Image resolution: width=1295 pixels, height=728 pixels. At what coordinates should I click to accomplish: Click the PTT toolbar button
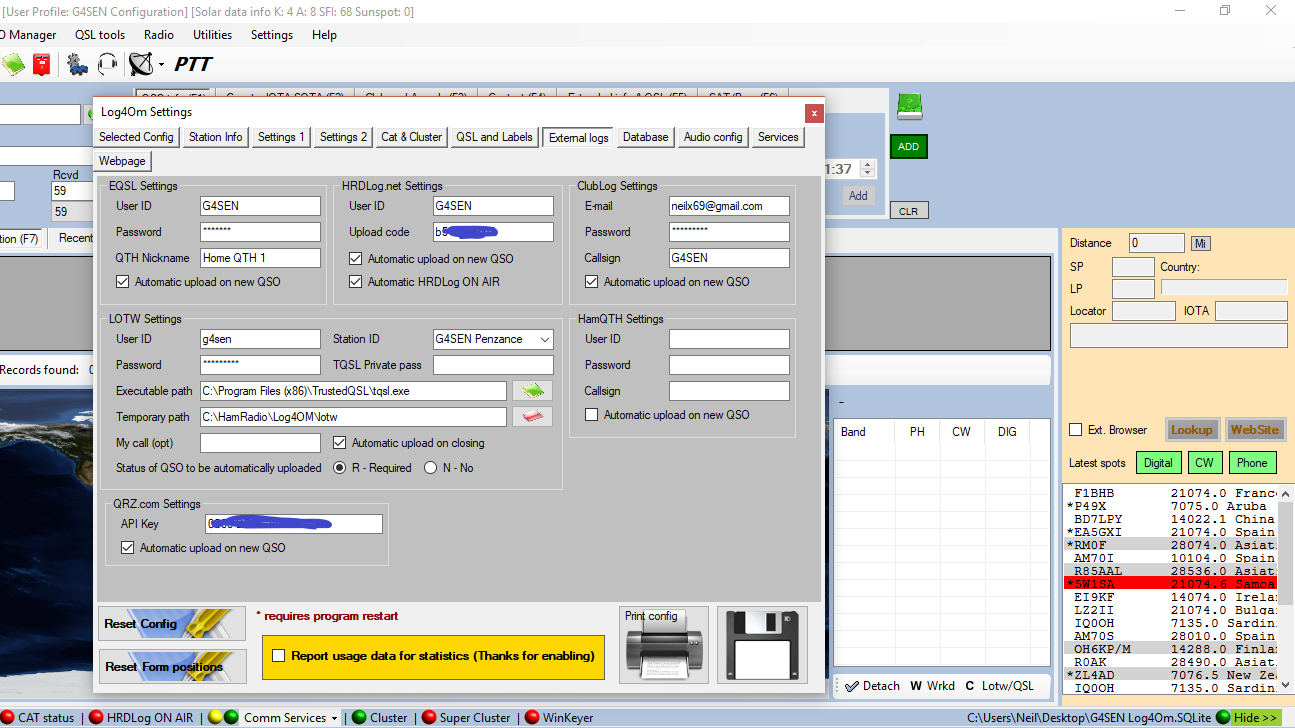[193, 65]
